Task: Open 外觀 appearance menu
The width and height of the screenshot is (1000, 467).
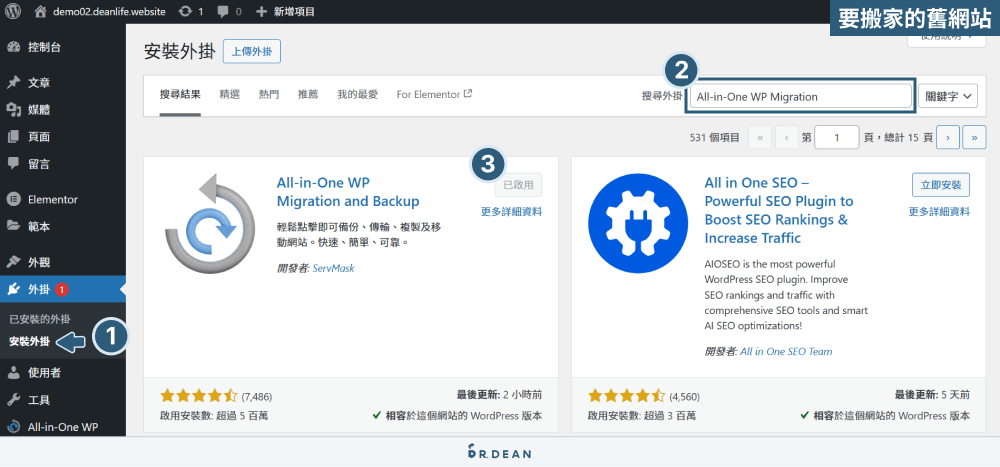Action: coord(62,262)
